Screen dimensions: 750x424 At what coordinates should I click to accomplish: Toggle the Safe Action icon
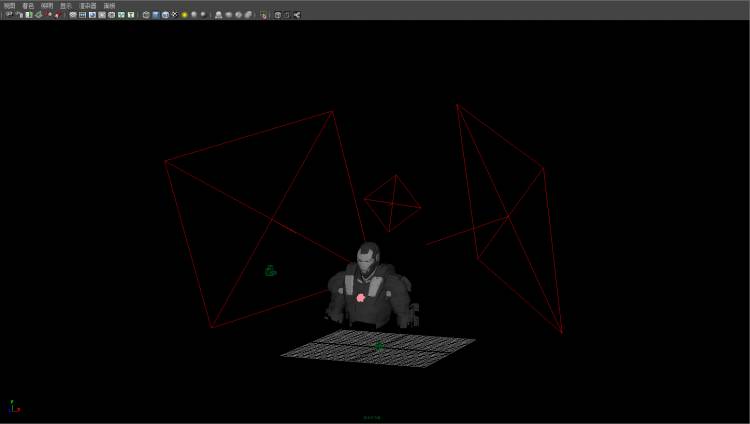121,15
